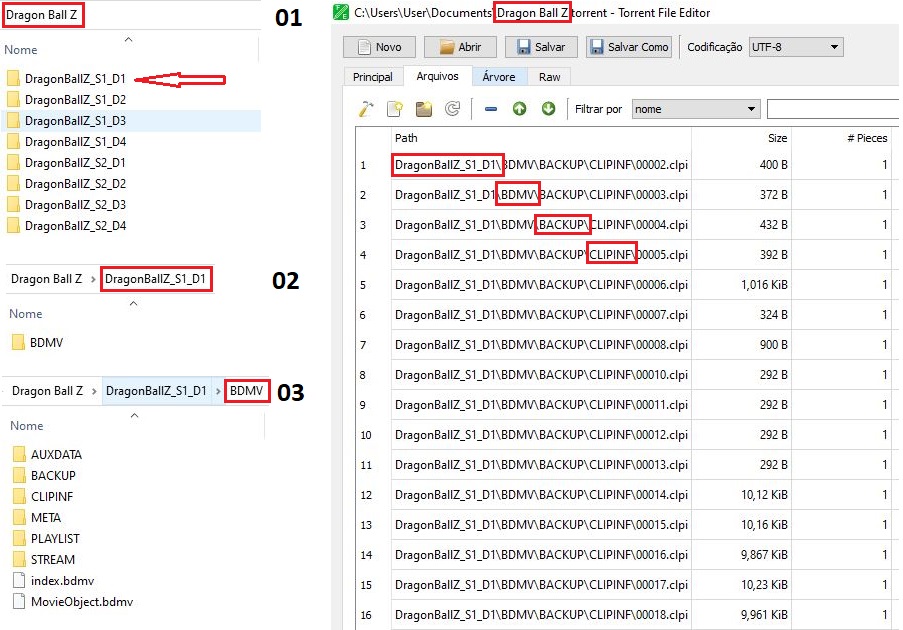Click file icon beside index.bdmv

coord(19,580)
